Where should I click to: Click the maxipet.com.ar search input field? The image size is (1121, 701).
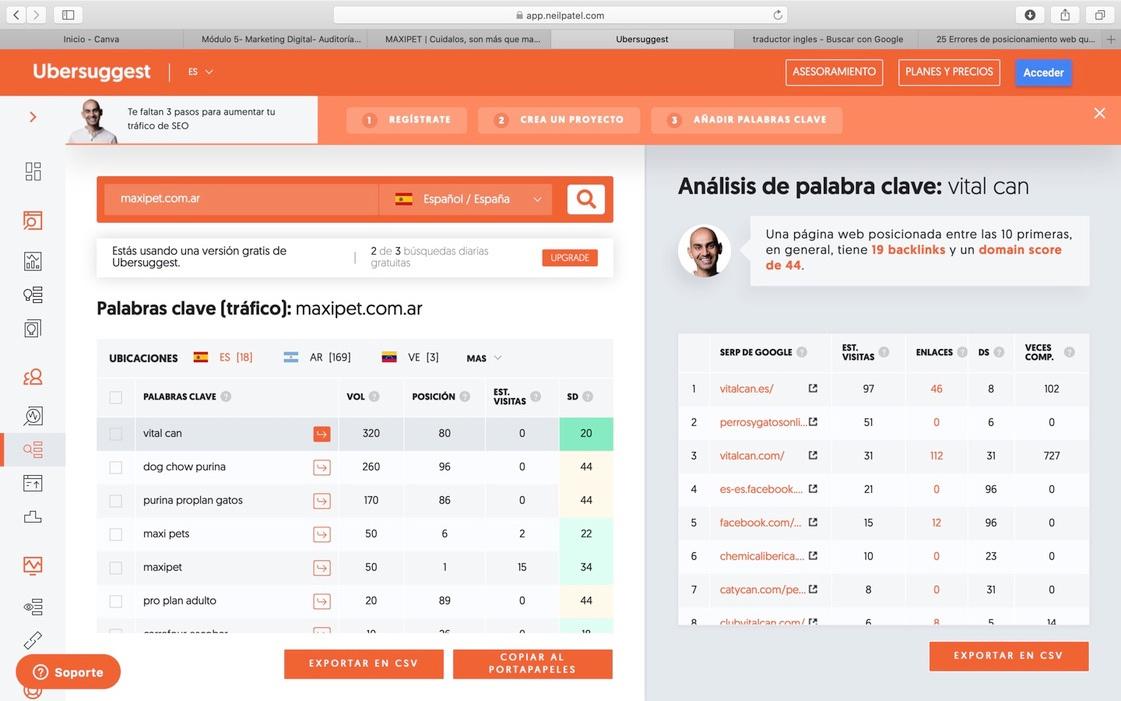pos(241,199)
